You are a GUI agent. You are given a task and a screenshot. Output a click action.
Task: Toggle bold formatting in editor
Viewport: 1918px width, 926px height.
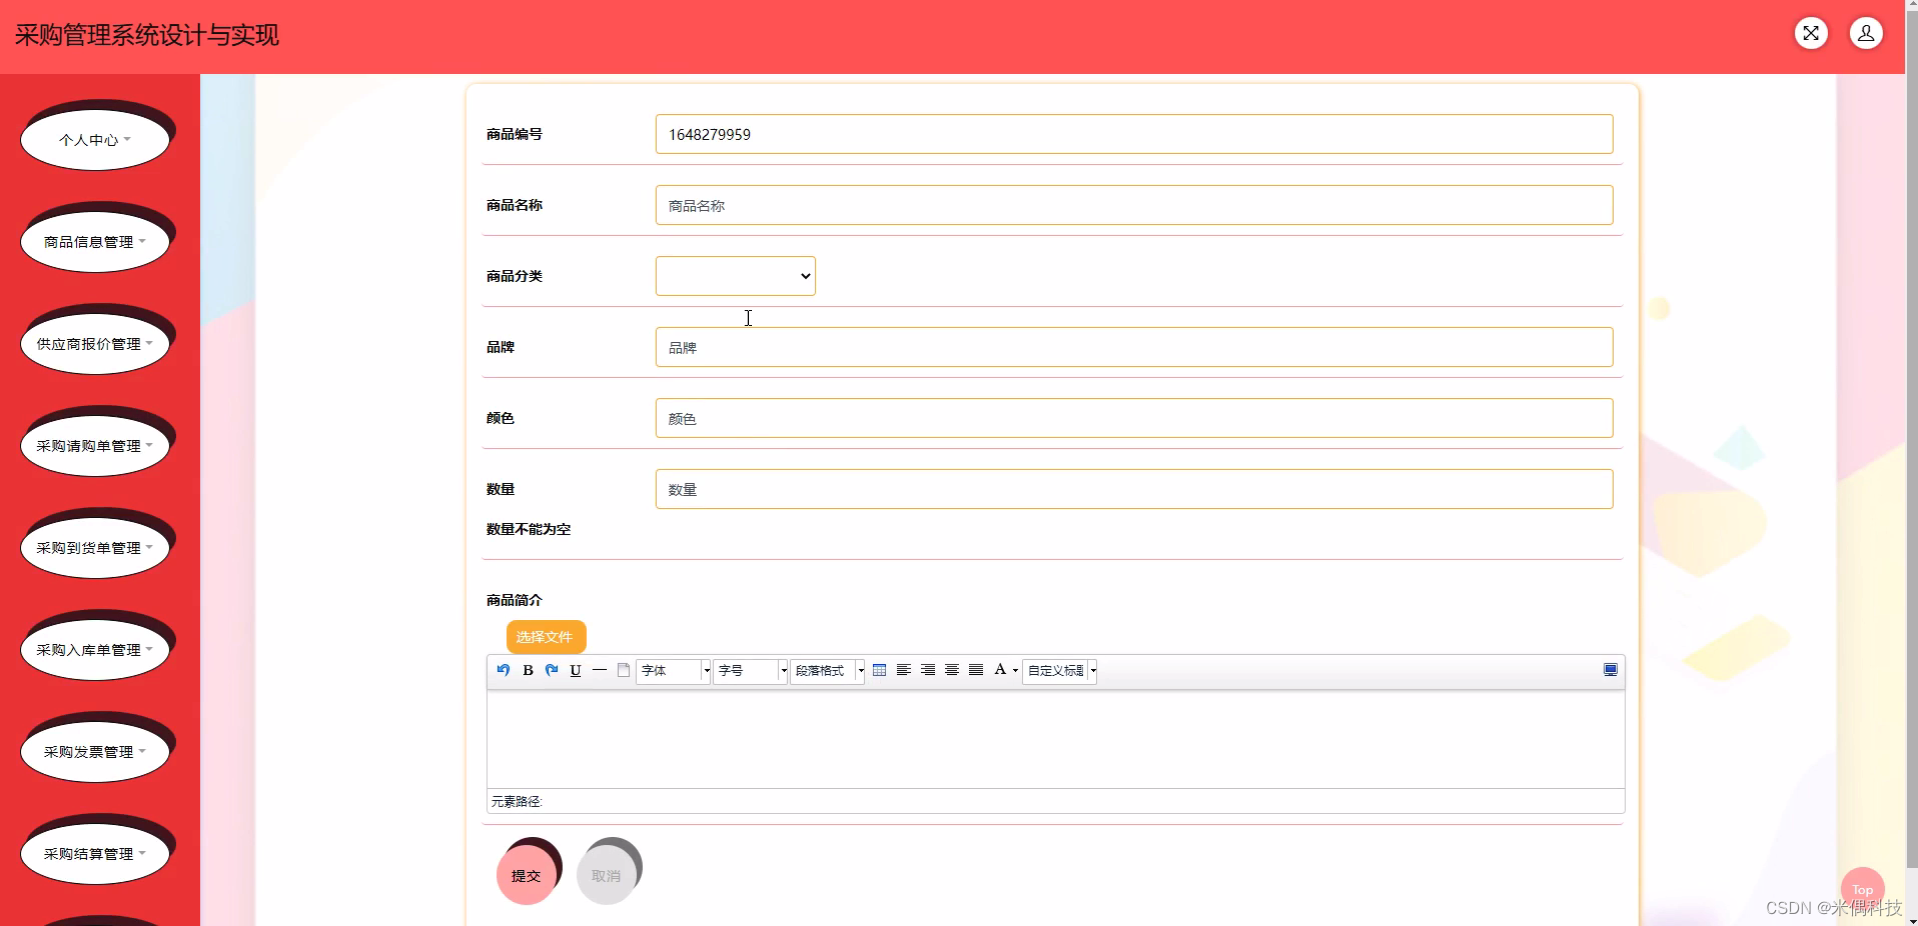(528, 670)
